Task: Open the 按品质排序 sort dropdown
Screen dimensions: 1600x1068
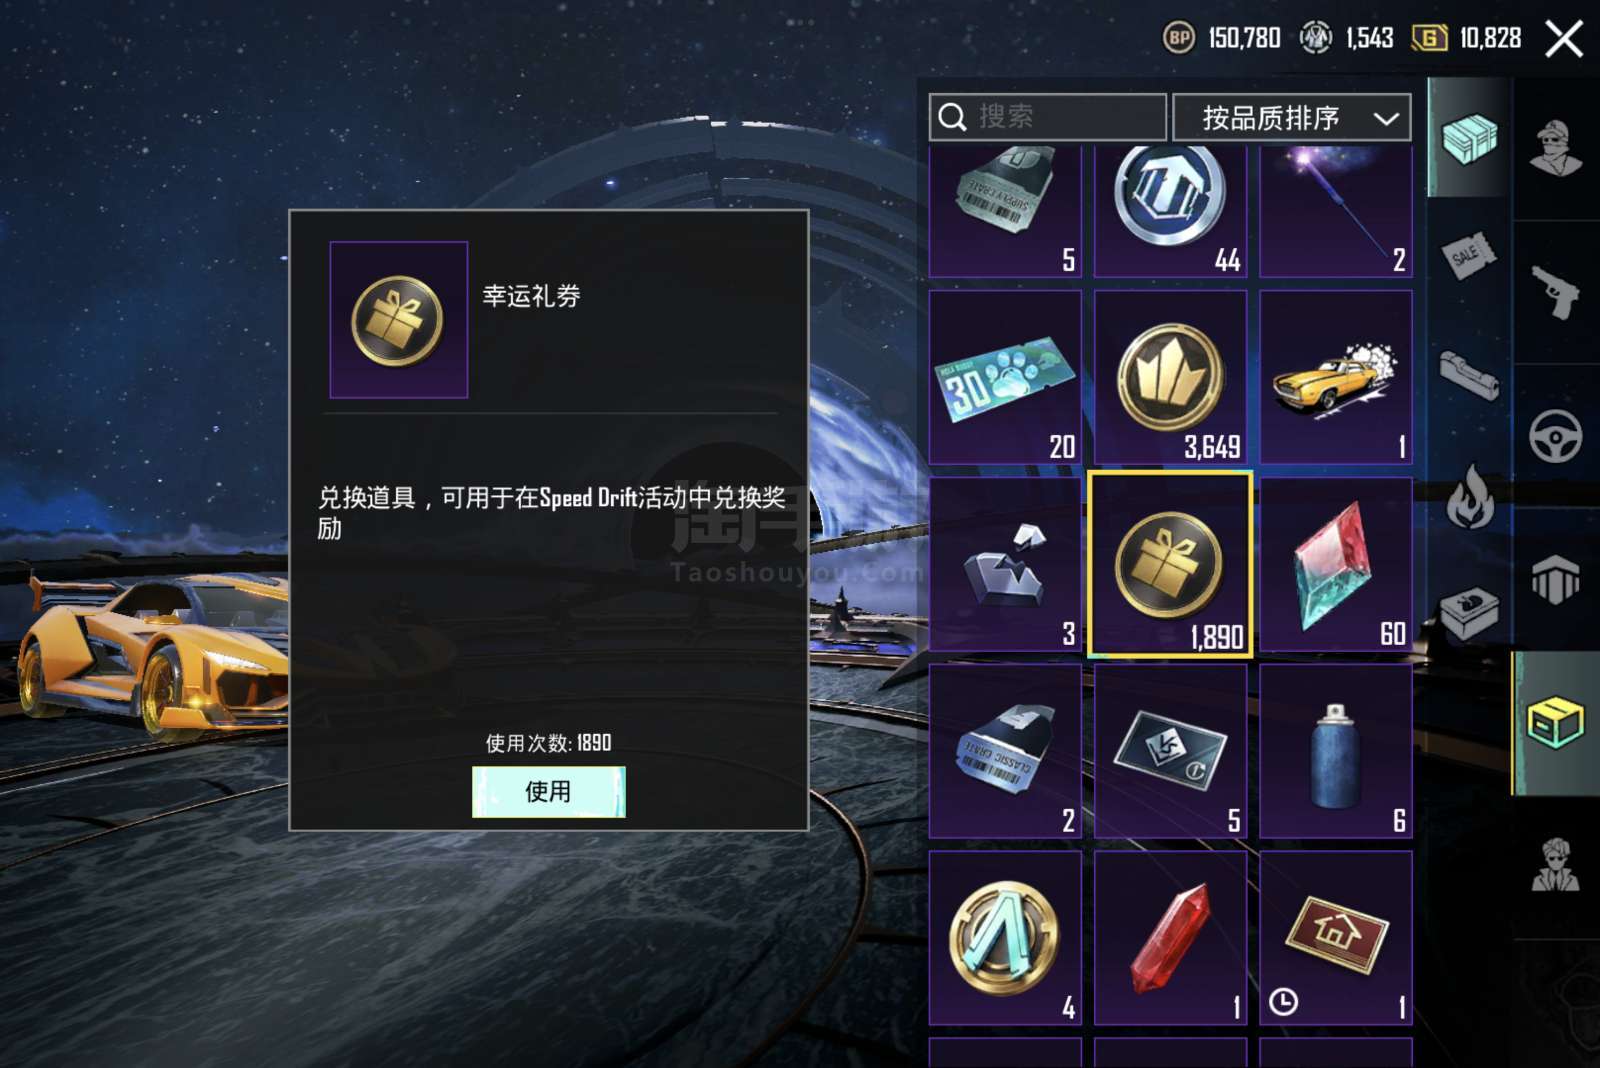Action: pos(1291,118)
